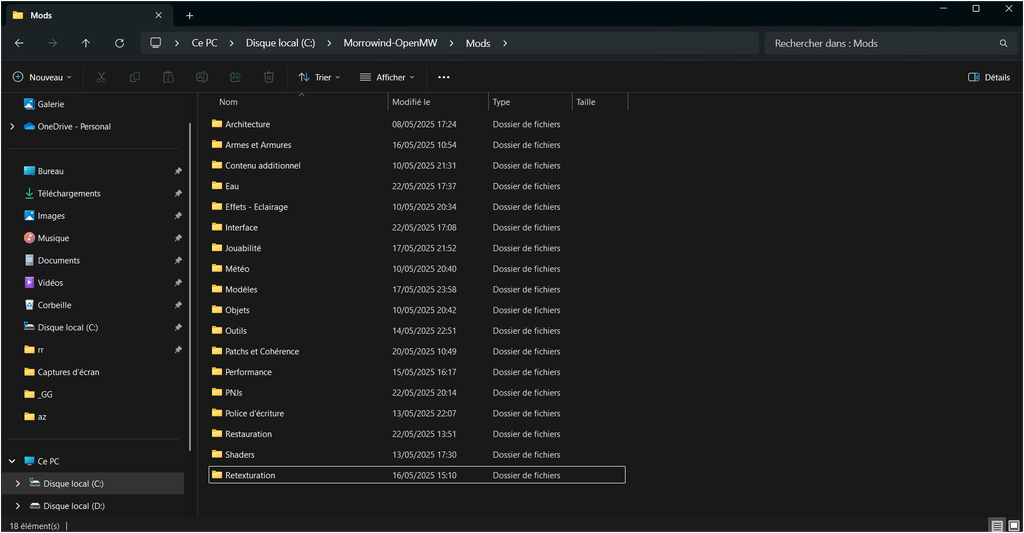The height and width of the screenshot is (533, 1024).
Task: Click Disque local (C:) breadcrumb segment
Action: coord(280,43)
